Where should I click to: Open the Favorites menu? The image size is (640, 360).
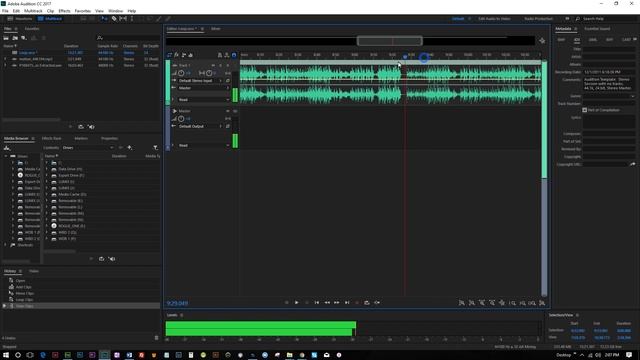pyautogui.click(x=83, y=11)
